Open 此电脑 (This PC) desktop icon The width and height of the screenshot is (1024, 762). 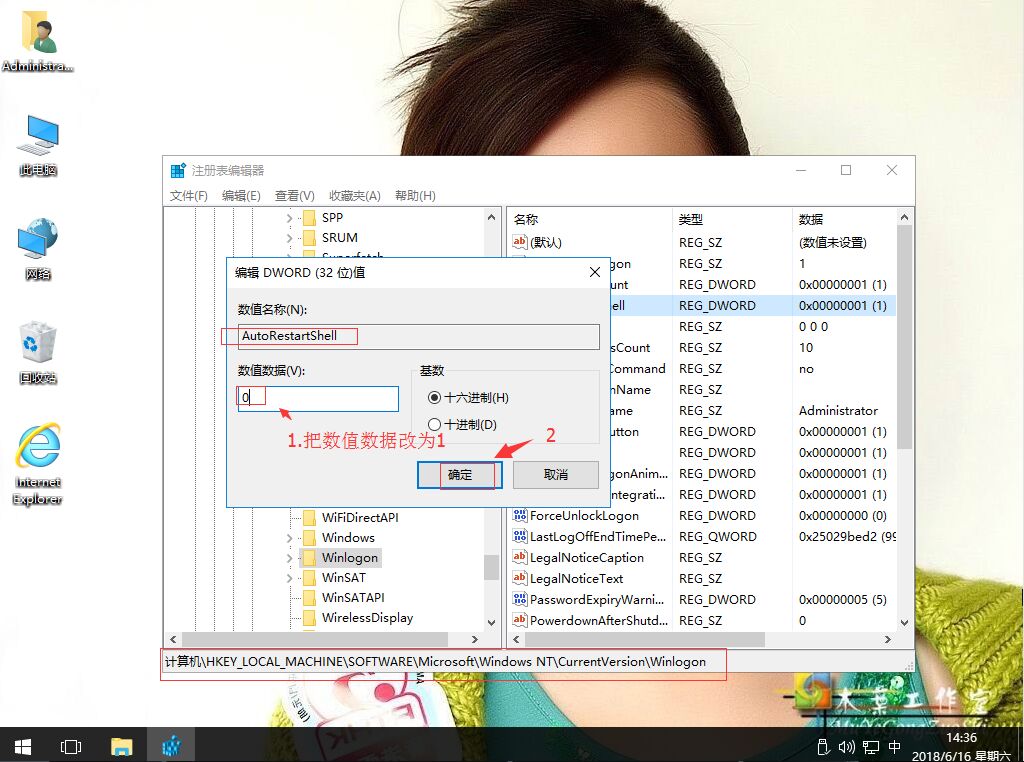click(36, 140)
